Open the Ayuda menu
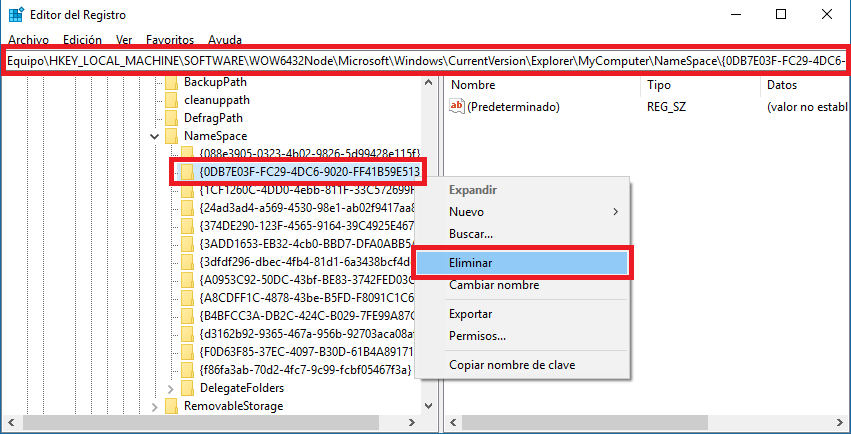This screenshot has width=851, height=434. [225, 40]
